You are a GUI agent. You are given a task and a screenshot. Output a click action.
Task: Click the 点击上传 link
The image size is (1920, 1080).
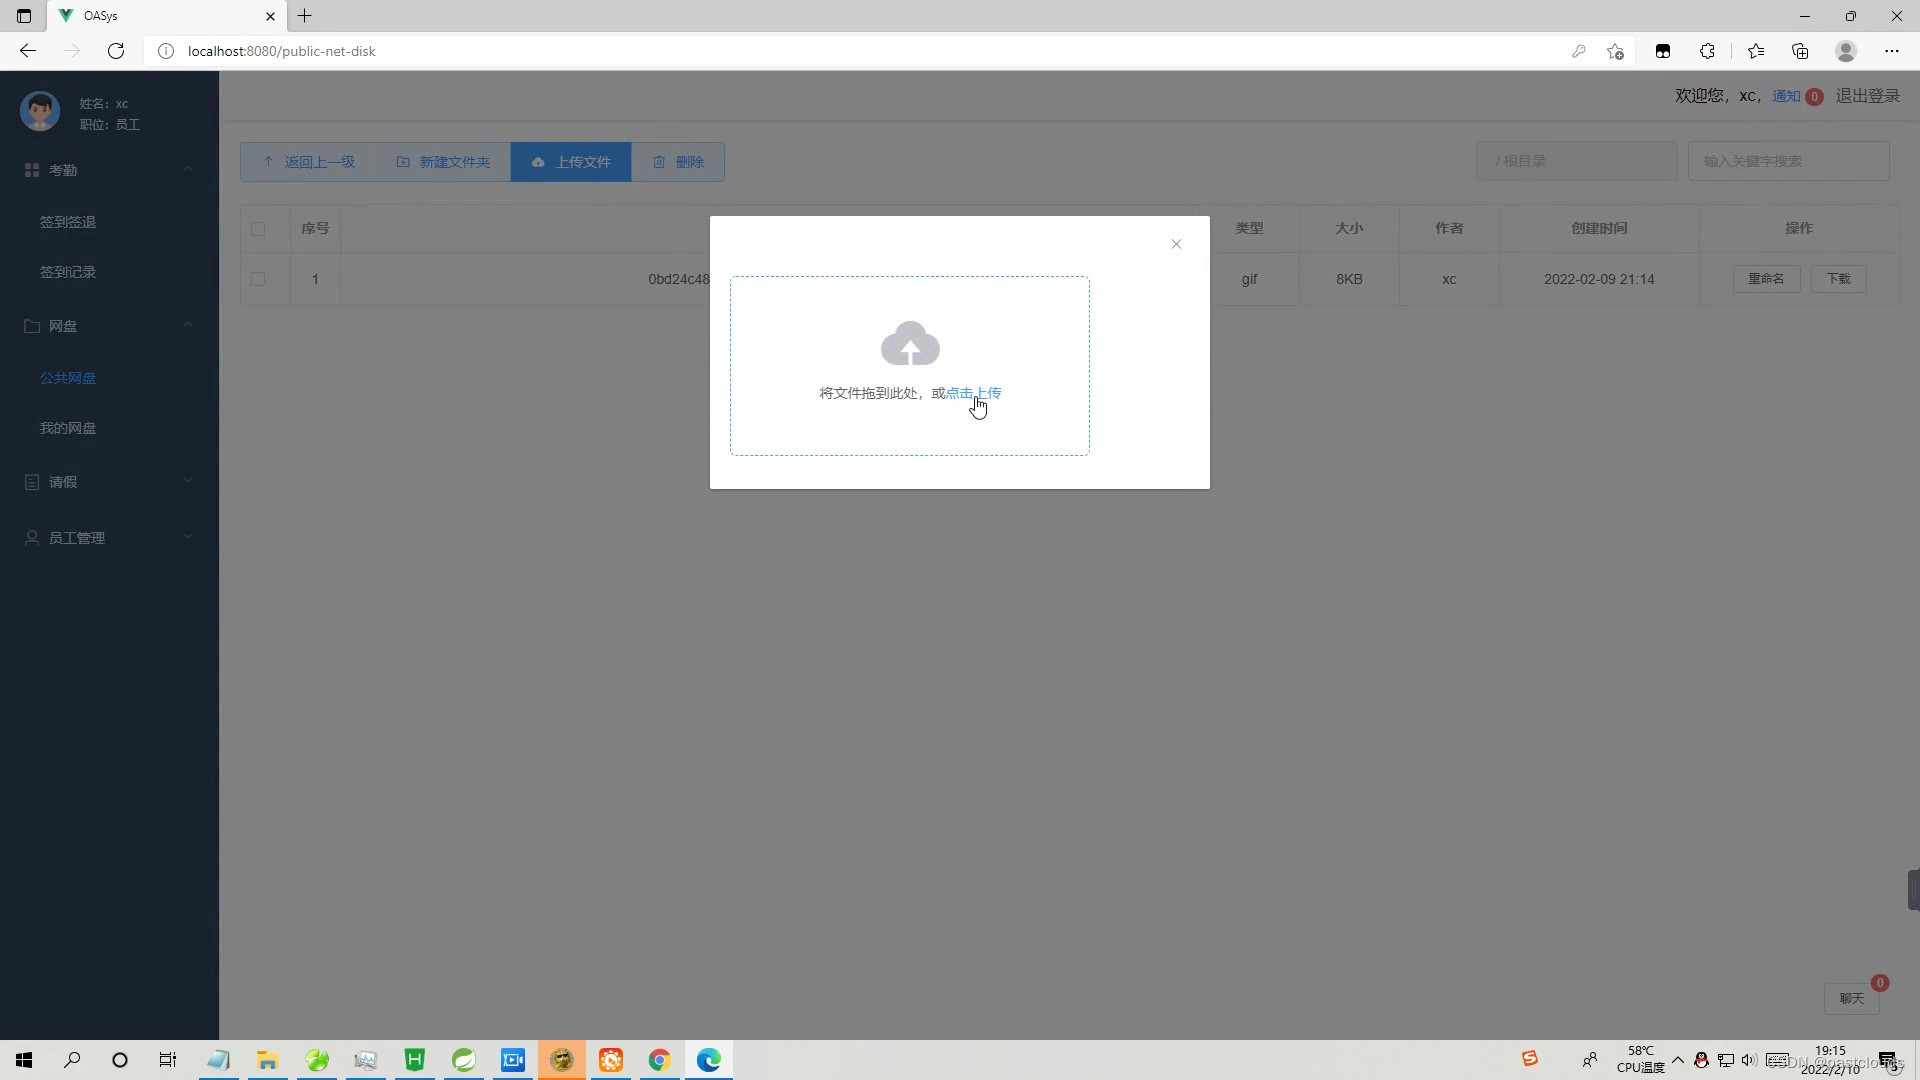pyautogui.click(x=973, y=393)
